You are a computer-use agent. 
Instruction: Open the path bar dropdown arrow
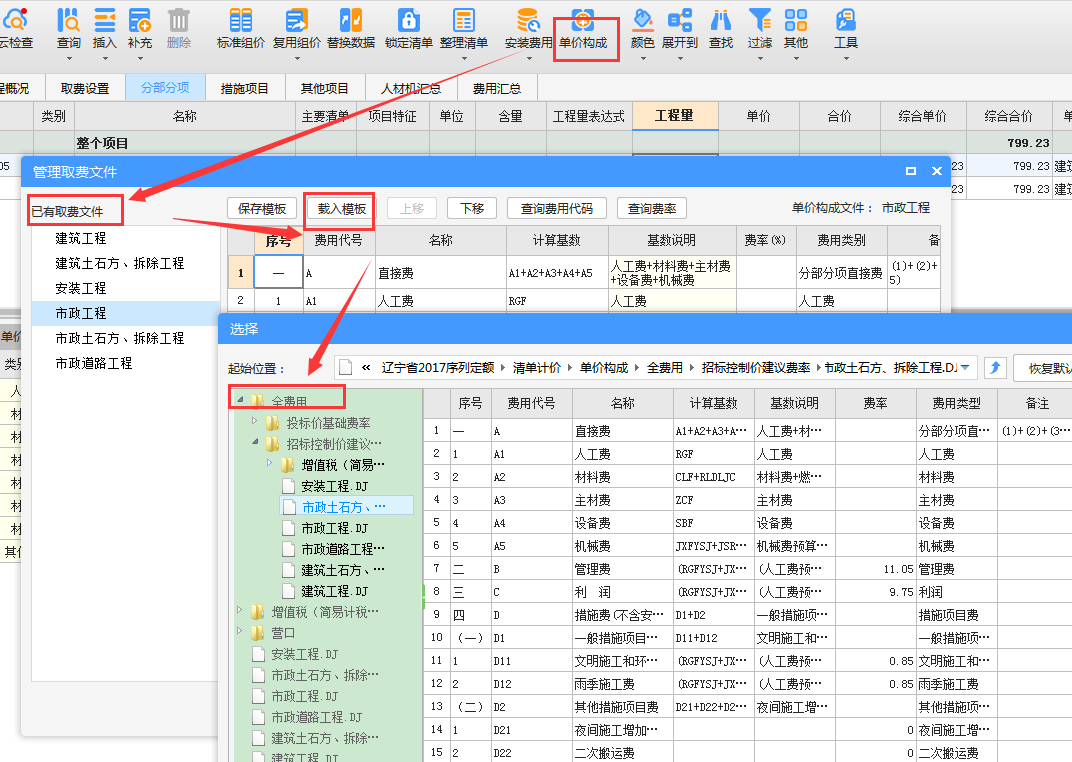click(965, 368)
